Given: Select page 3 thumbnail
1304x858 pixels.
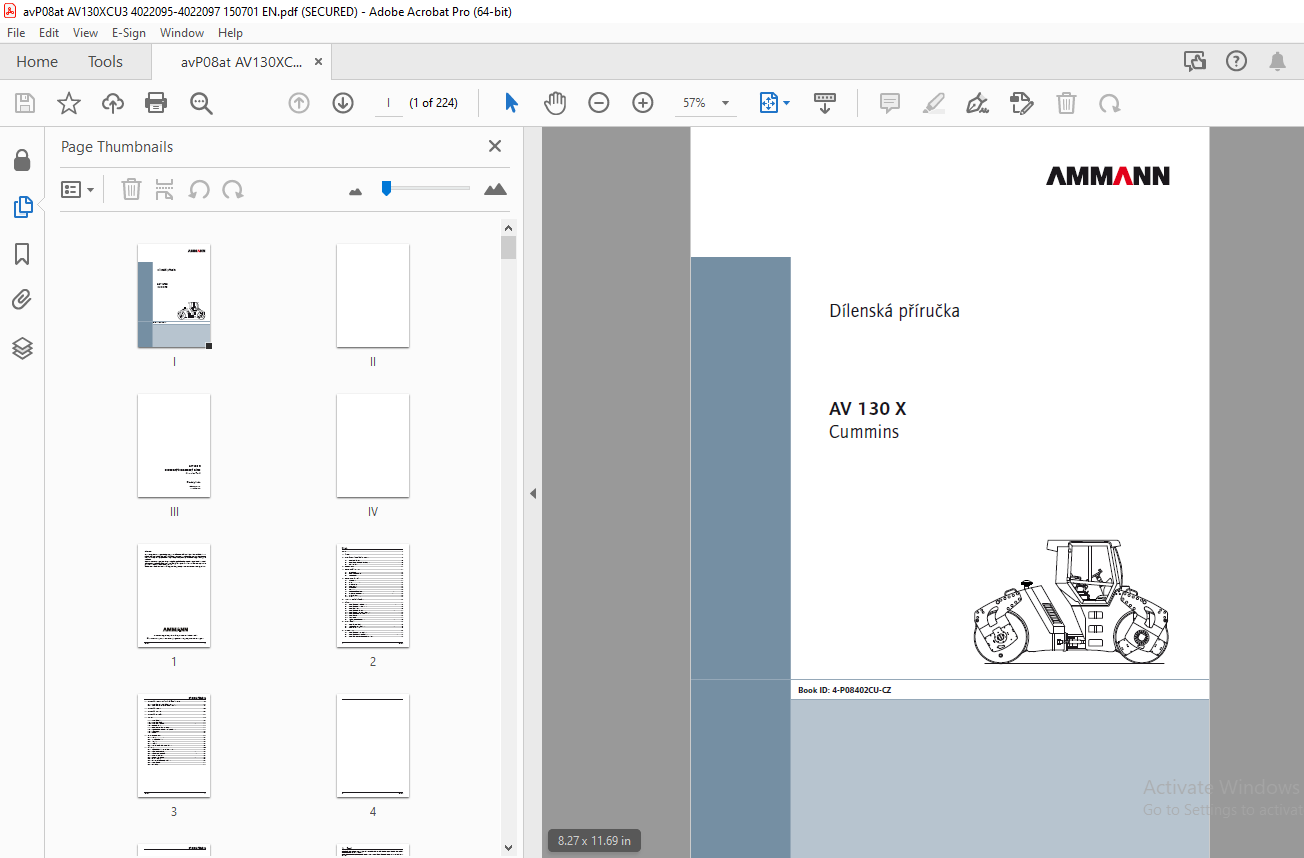Looking at the screenshot, I should [x=174, y=746].
